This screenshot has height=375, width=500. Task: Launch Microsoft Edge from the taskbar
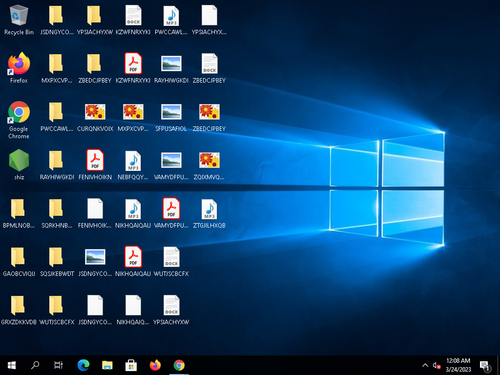pos(83,365)
